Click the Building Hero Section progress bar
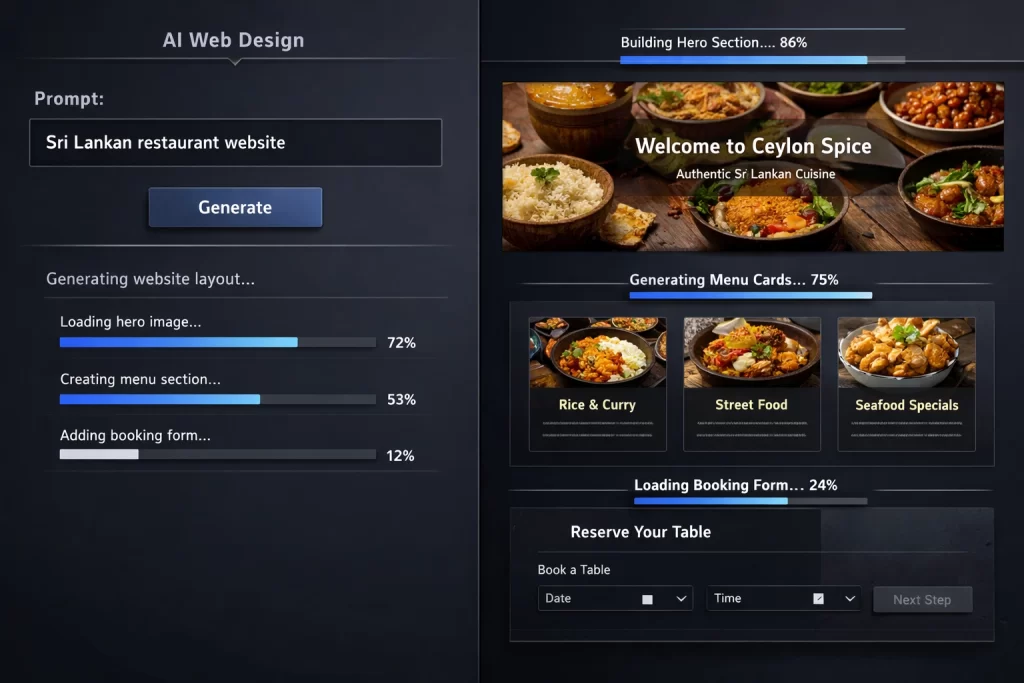 [762, 60]
